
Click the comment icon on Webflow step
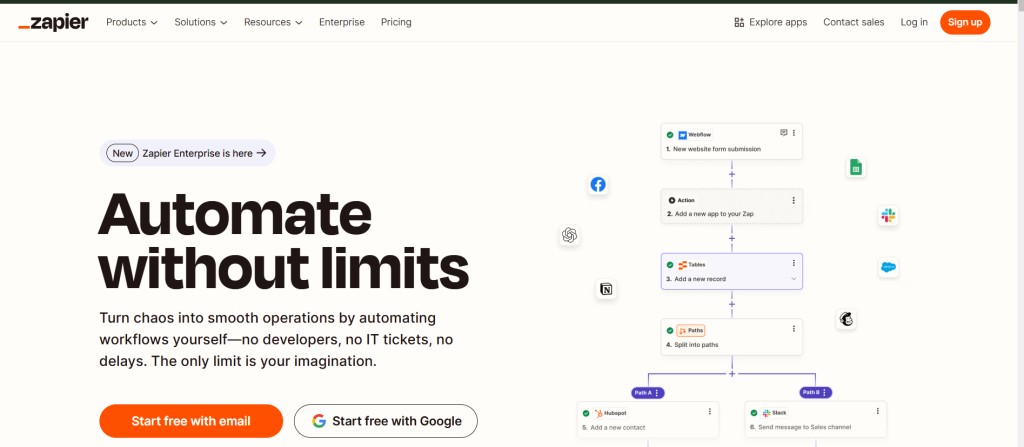click(x=784, y=133)
